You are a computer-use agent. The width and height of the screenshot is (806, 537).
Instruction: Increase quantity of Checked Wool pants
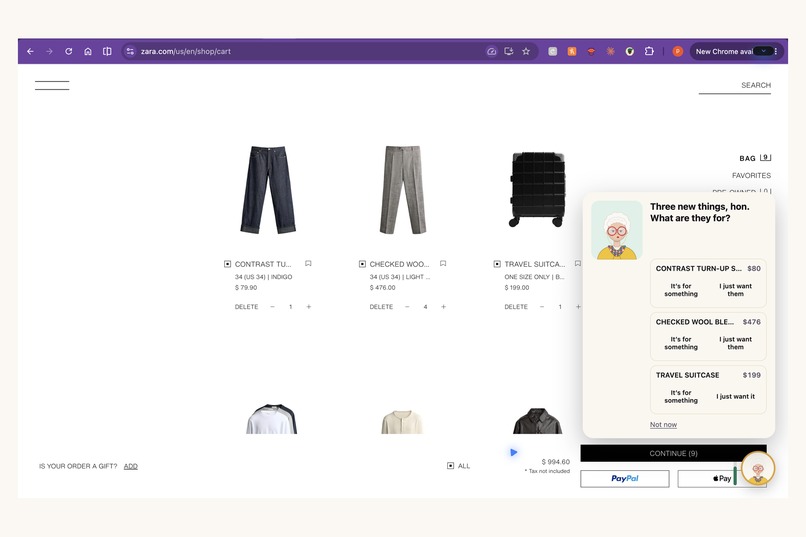point(443,307)
